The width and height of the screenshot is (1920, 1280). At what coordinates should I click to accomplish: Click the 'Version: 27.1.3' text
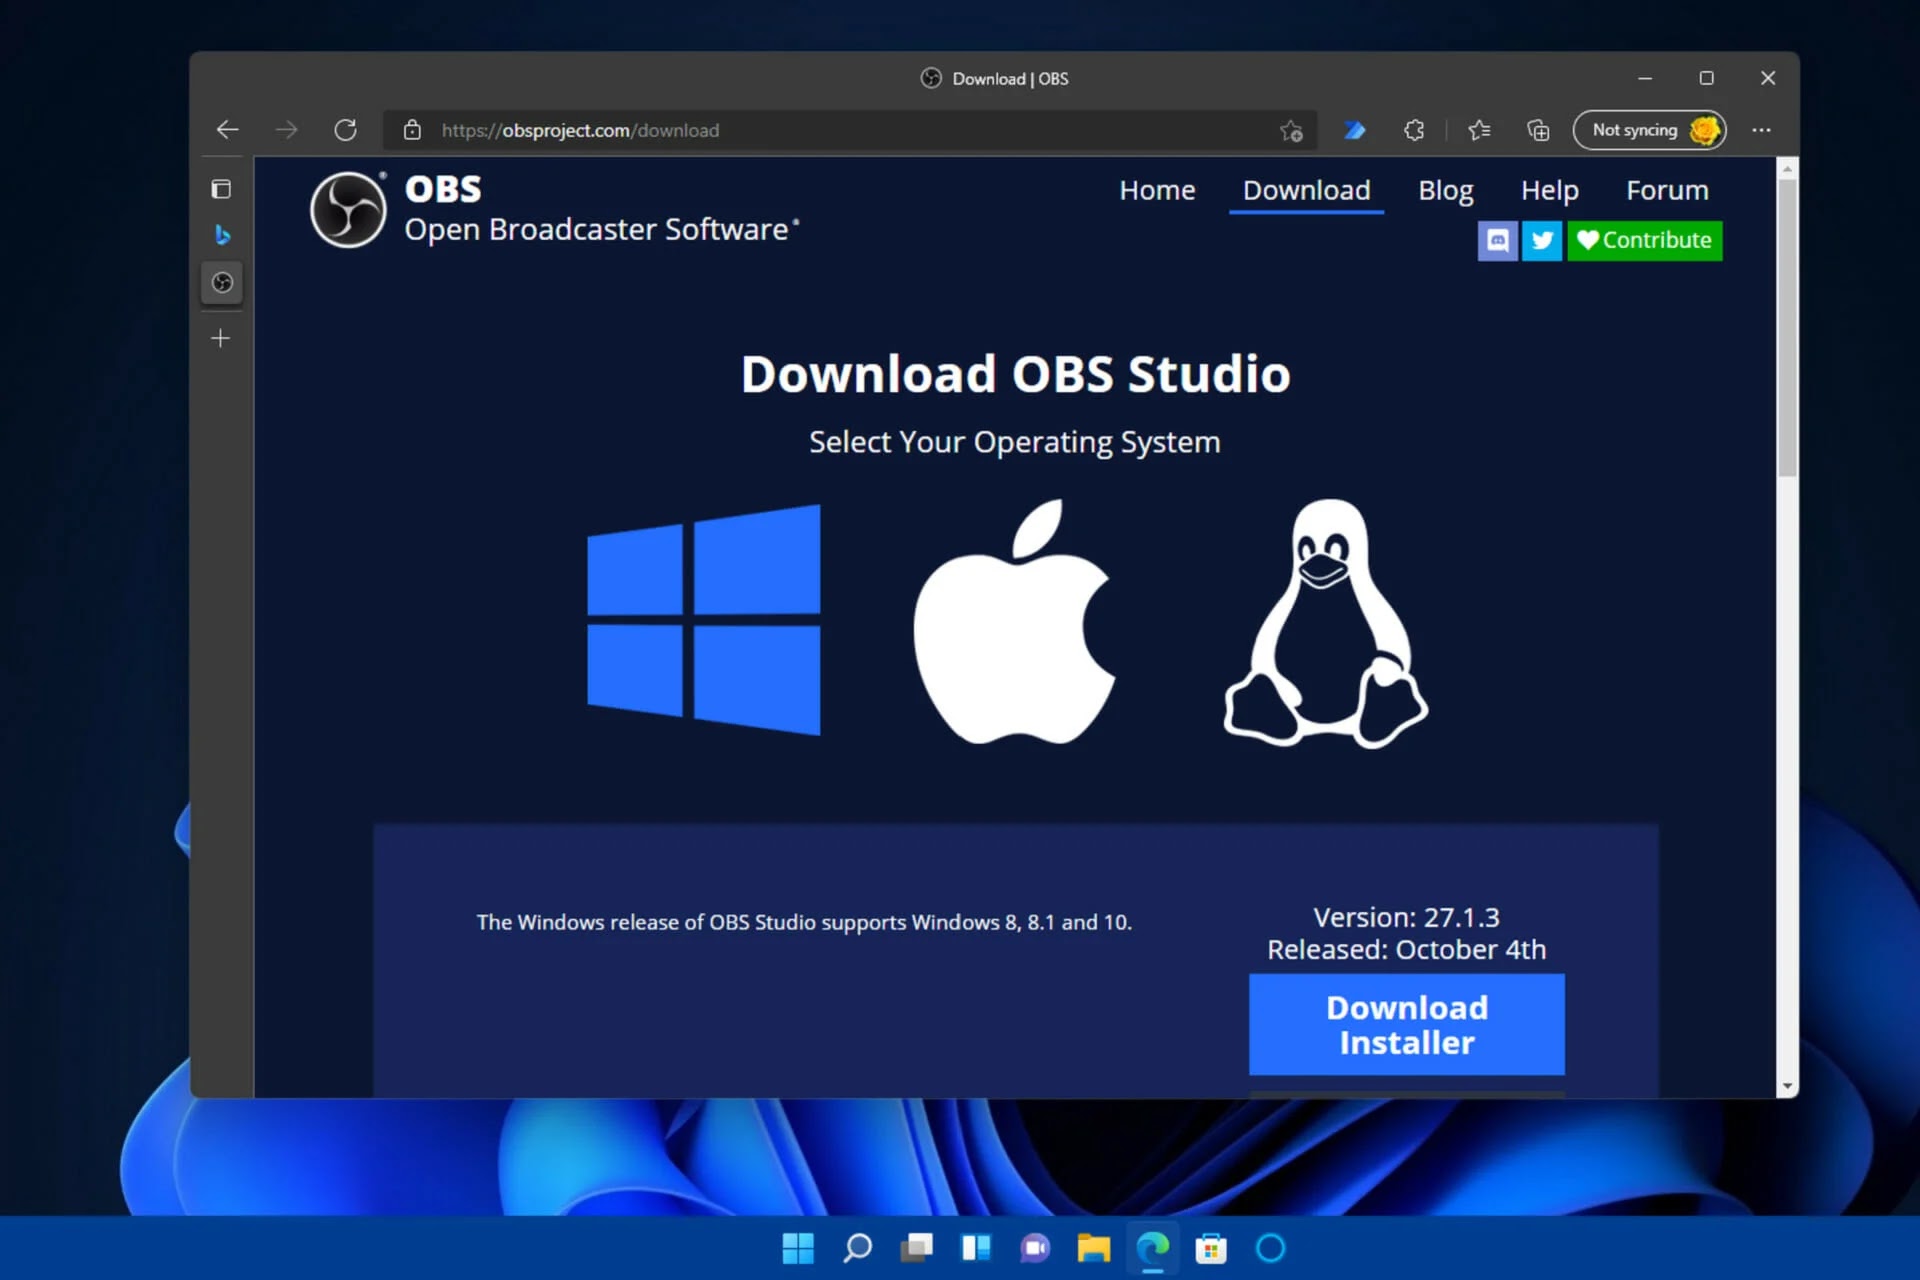tap(1406, 917)
